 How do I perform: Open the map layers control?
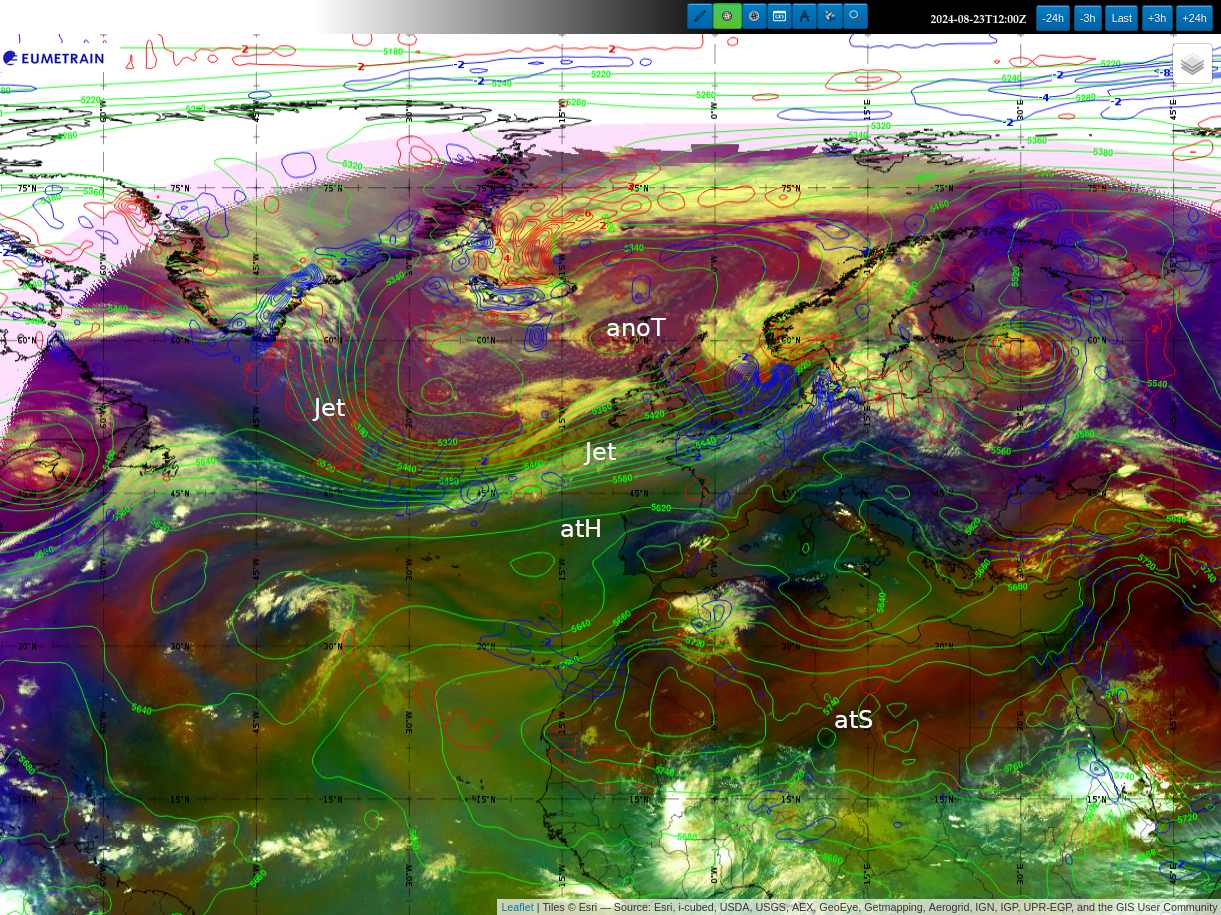(1192, 64)
